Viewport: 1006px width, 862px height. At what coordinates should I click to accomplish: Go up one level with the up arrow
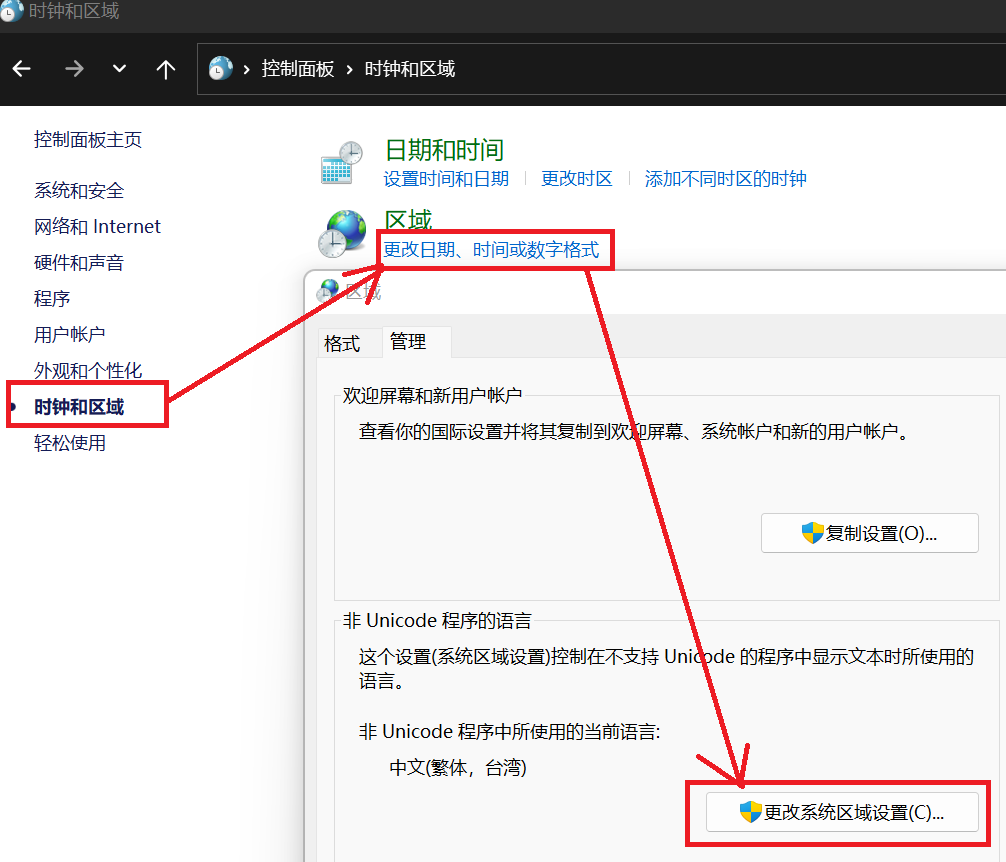[166, 69]
